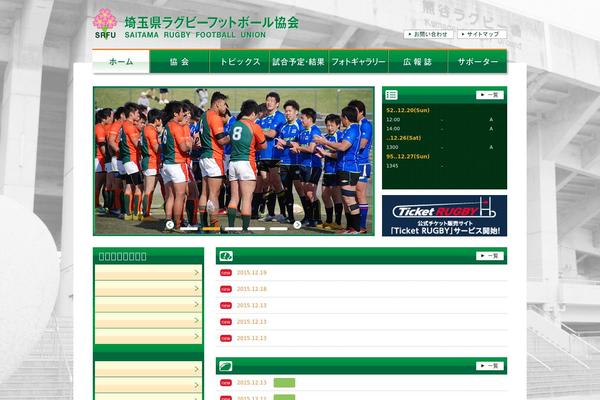Open 一覧 in the news section
600x400 pixels.
coord(489,256)
